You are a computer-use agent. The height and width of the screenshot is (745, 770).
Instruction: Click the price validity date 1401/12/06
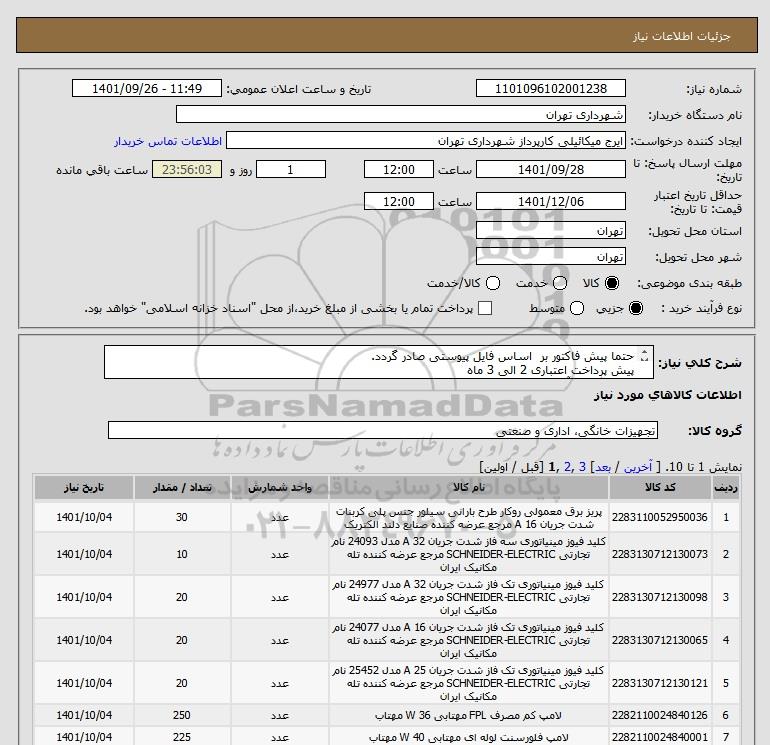coord(551,201)
